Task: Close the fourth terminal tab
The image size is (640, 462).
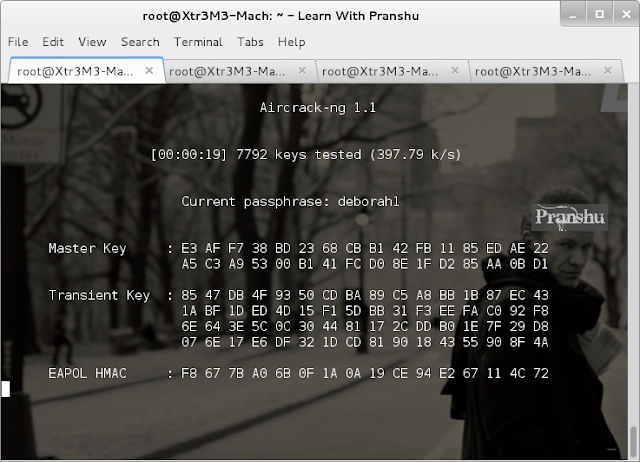Action: click(608, 71)
